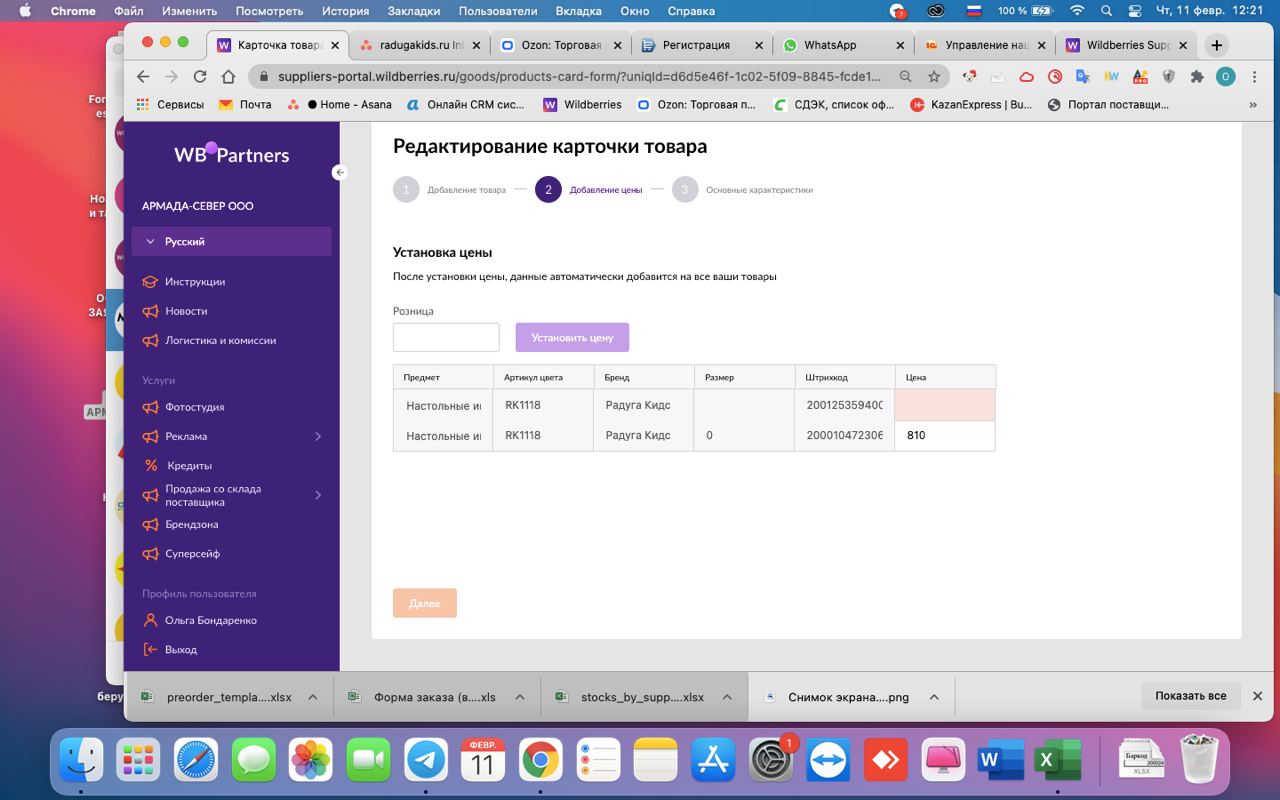Show hidden bookmarks overflow chevron
The image size is (1280, 800).
pyautogui.click(x=1253, y=104)
